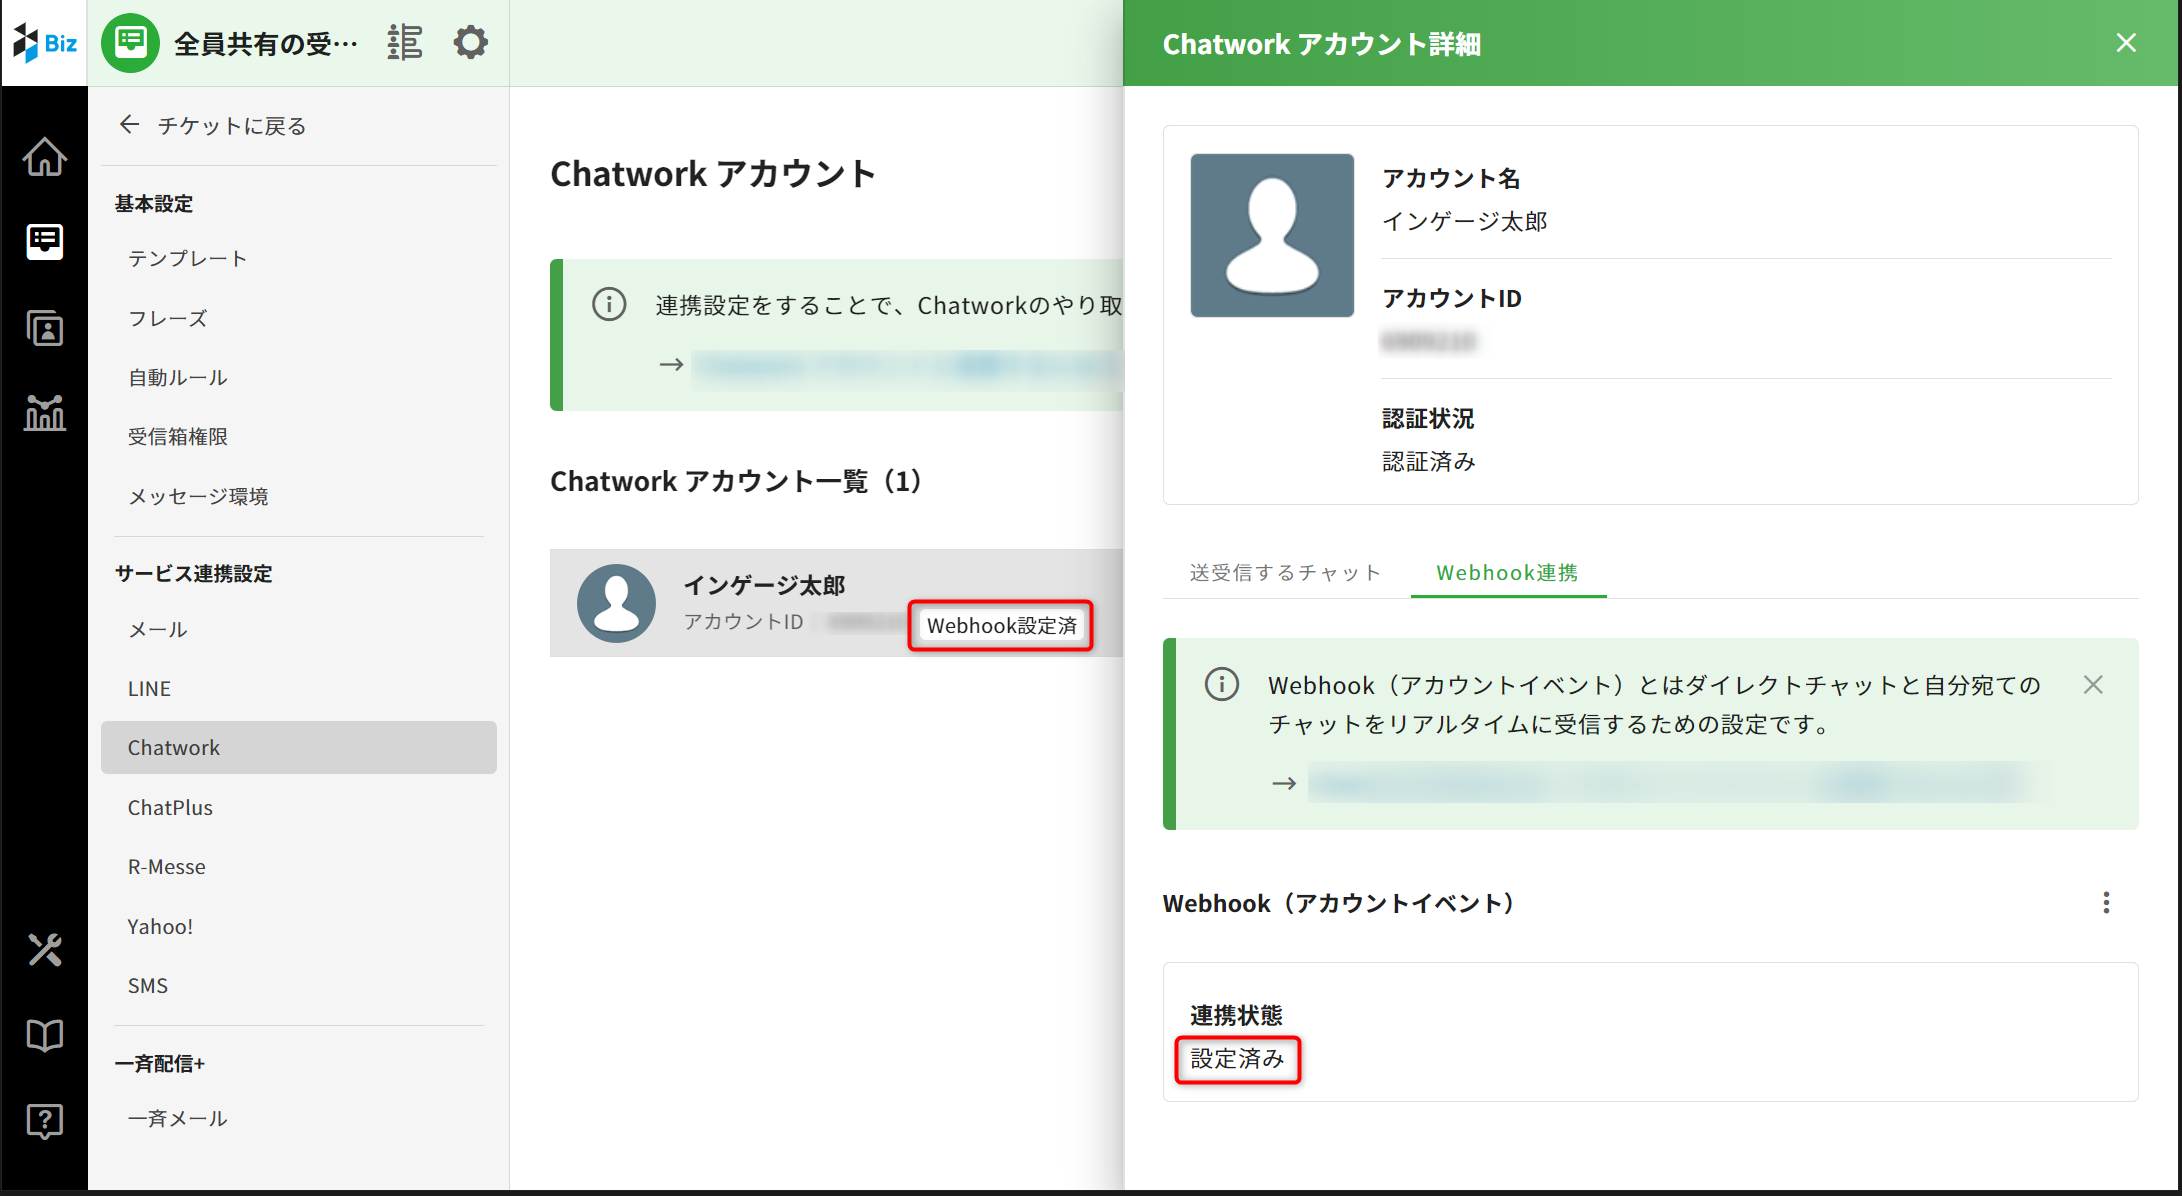Click チケットに戻る link
2182x1196 pixels.
[x=232, y=125]
